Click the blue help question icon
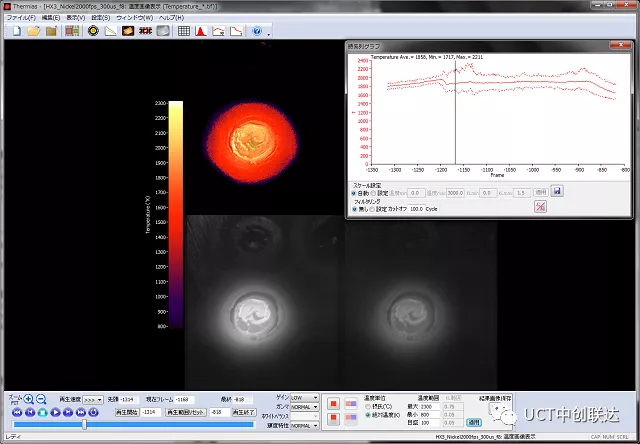 click(x=257, y=31)
